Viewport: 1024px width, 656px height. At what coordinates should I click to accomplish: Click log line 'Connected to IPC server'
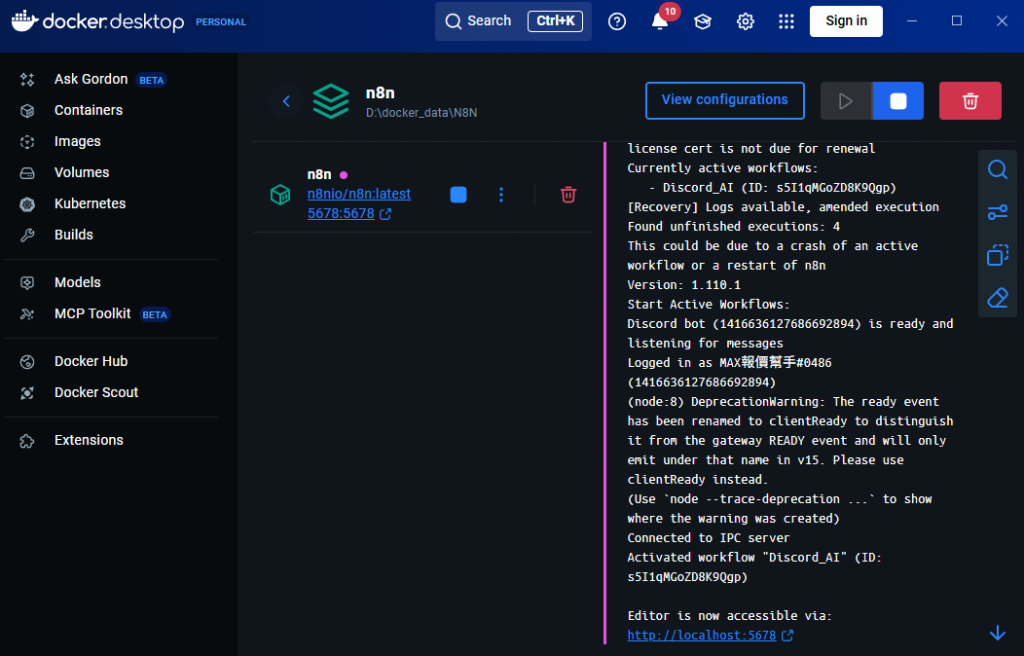tap(708, 538)
